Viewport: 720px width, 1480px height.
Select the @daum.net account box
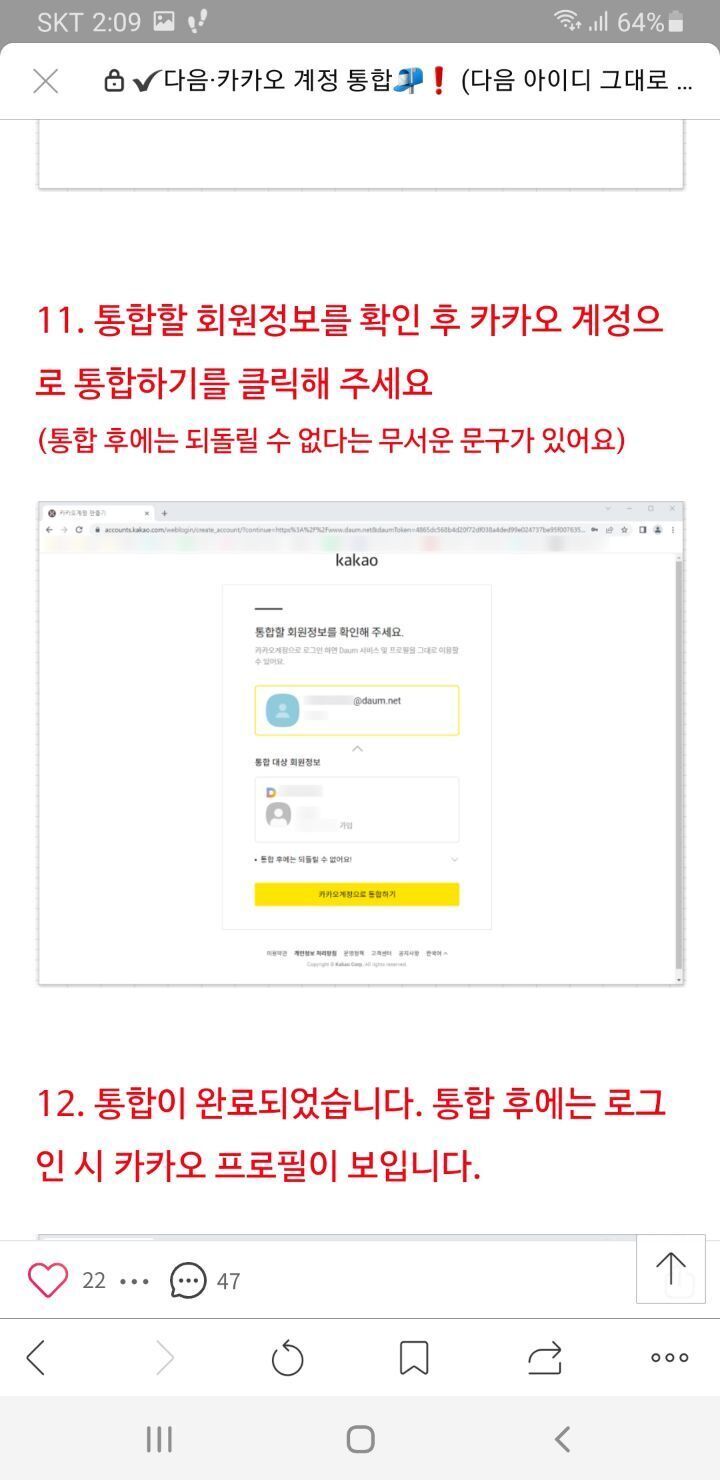(x=357, y=710)
